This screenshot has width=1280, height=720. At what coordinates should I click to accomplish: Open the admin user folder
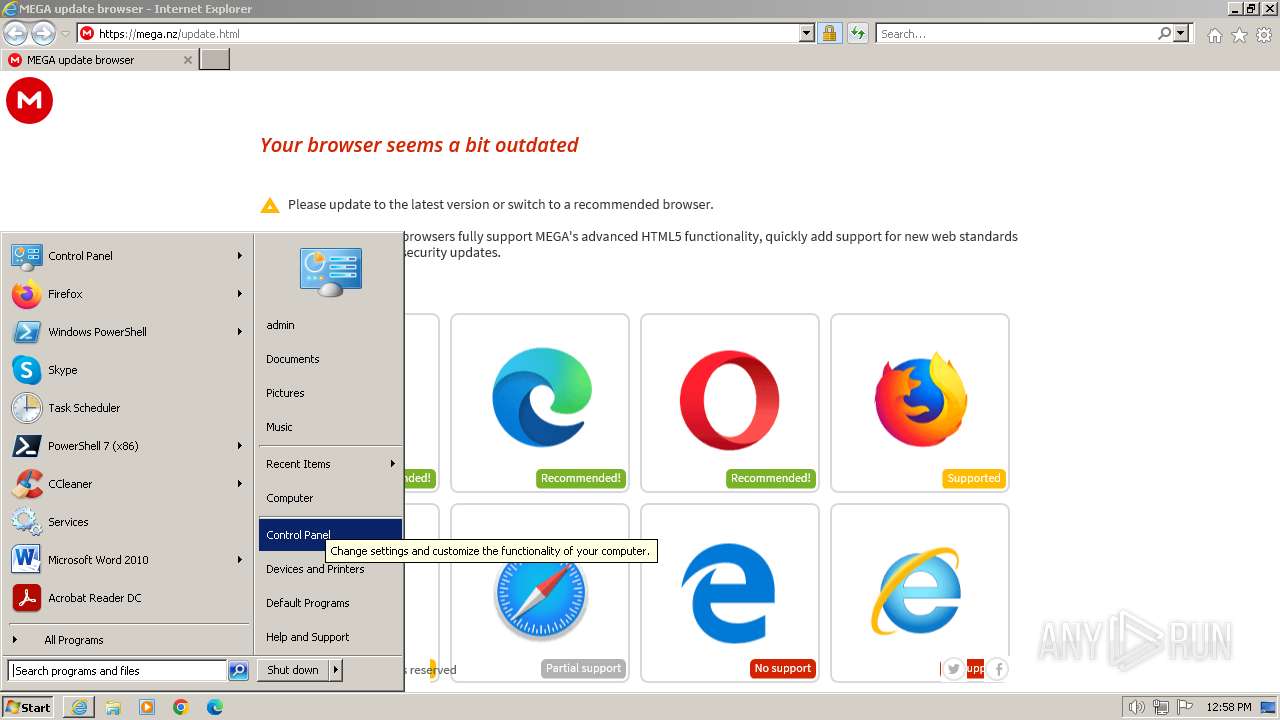point(330,325)
